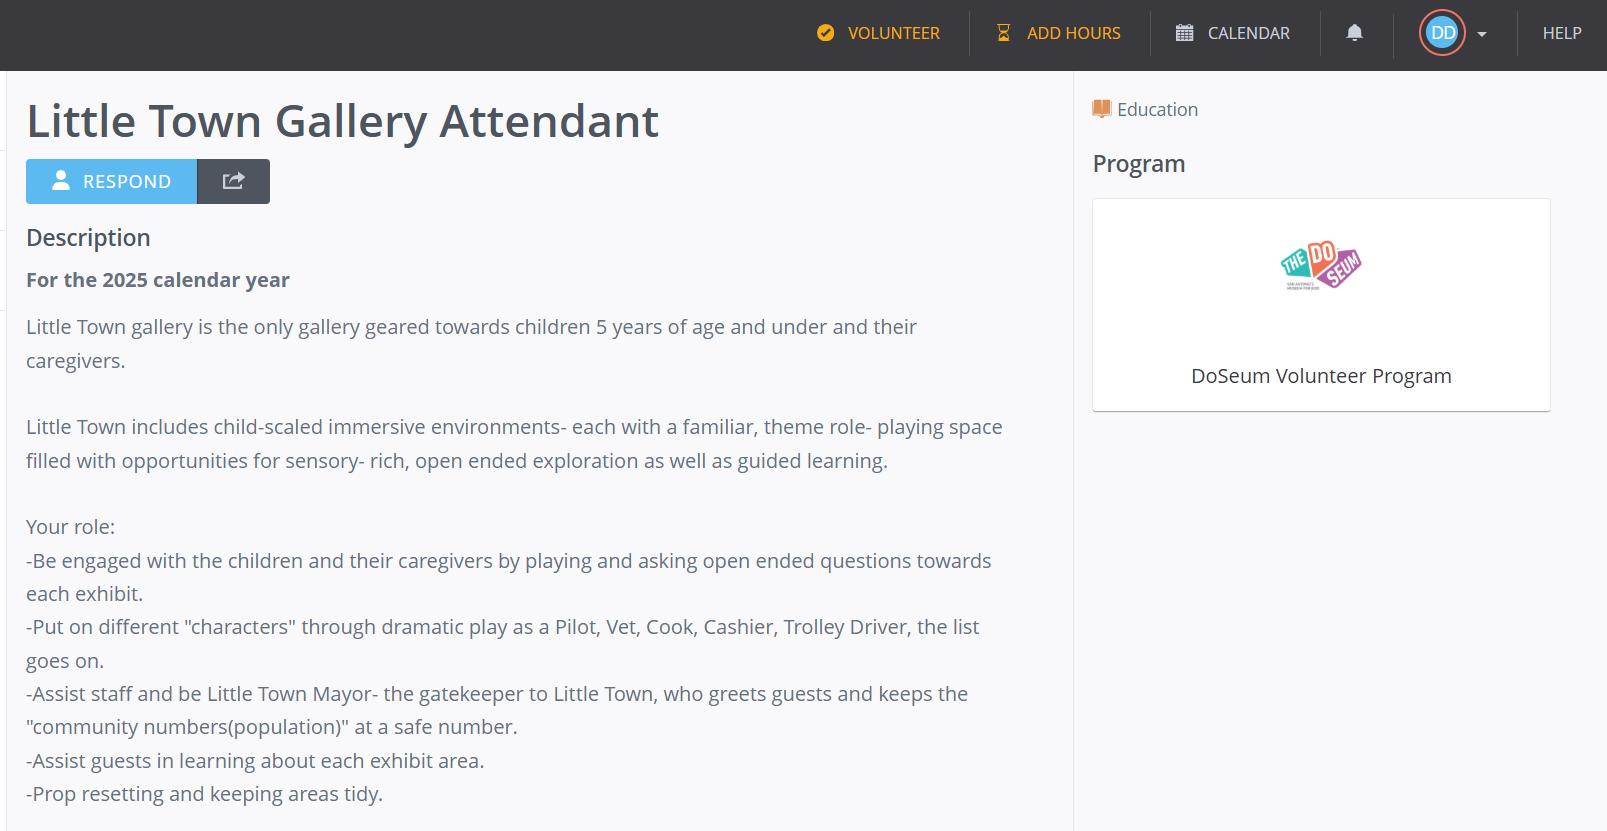This screenshot has width=1607, height=831.
Task: Share this opportunity using the share icon
Action: pyautogui.click(x=233, y=181)
